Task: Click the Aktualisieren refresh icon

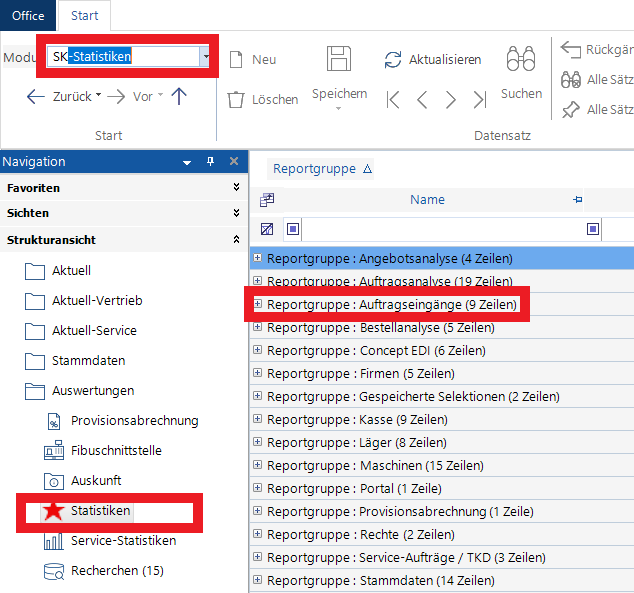Action: (394, 60)
